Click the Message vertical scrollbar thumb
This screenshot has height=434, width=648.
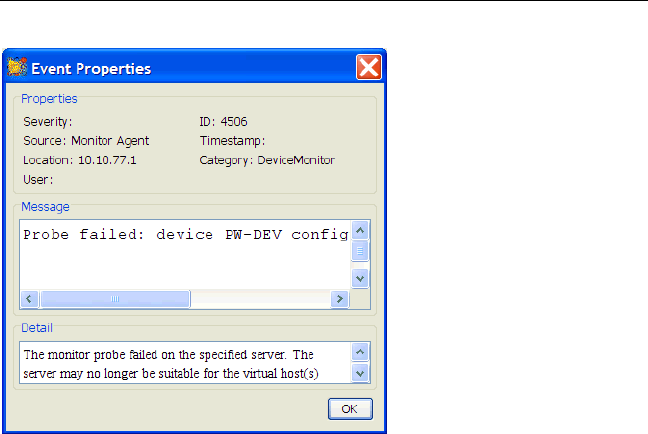click(x=361, y=252)
